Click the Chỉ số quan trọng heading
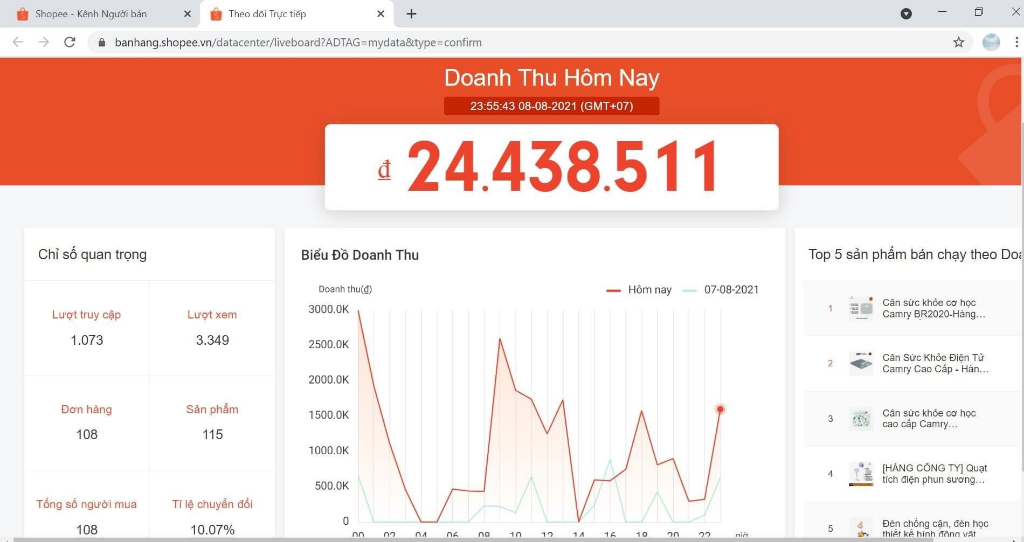 [92, 255]
